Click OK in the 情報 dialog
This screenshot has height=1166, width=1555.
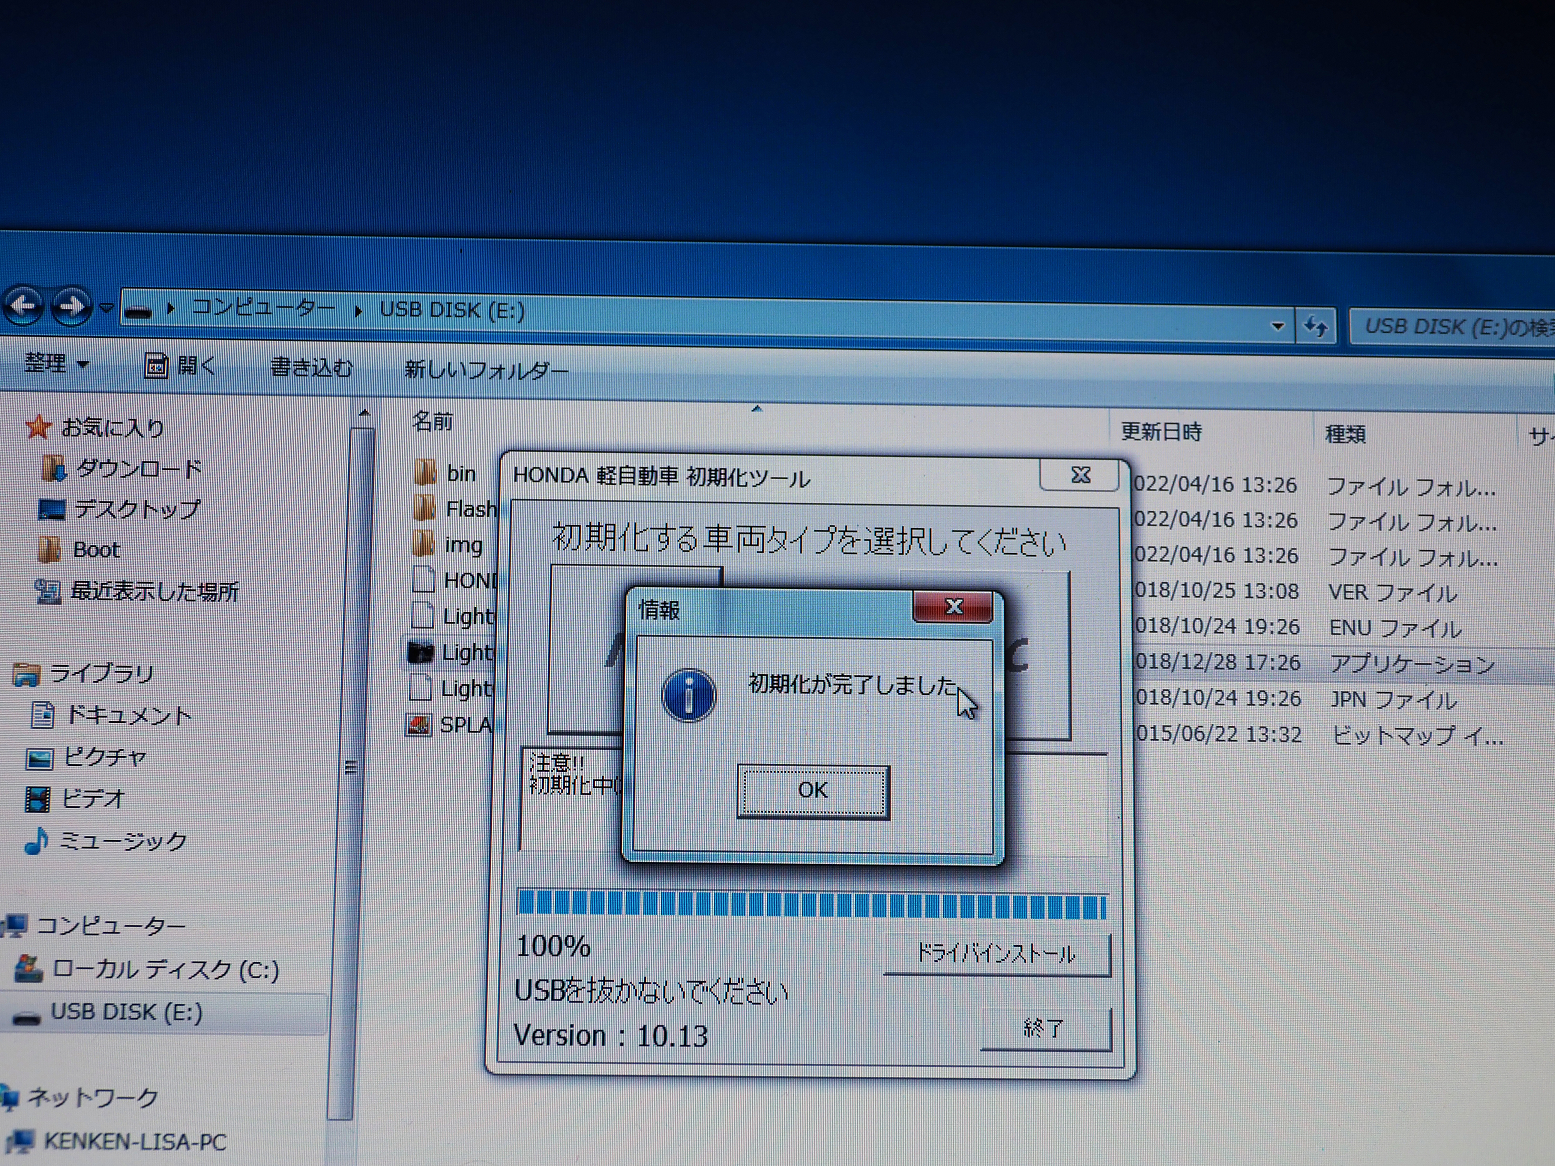[812, 791]
